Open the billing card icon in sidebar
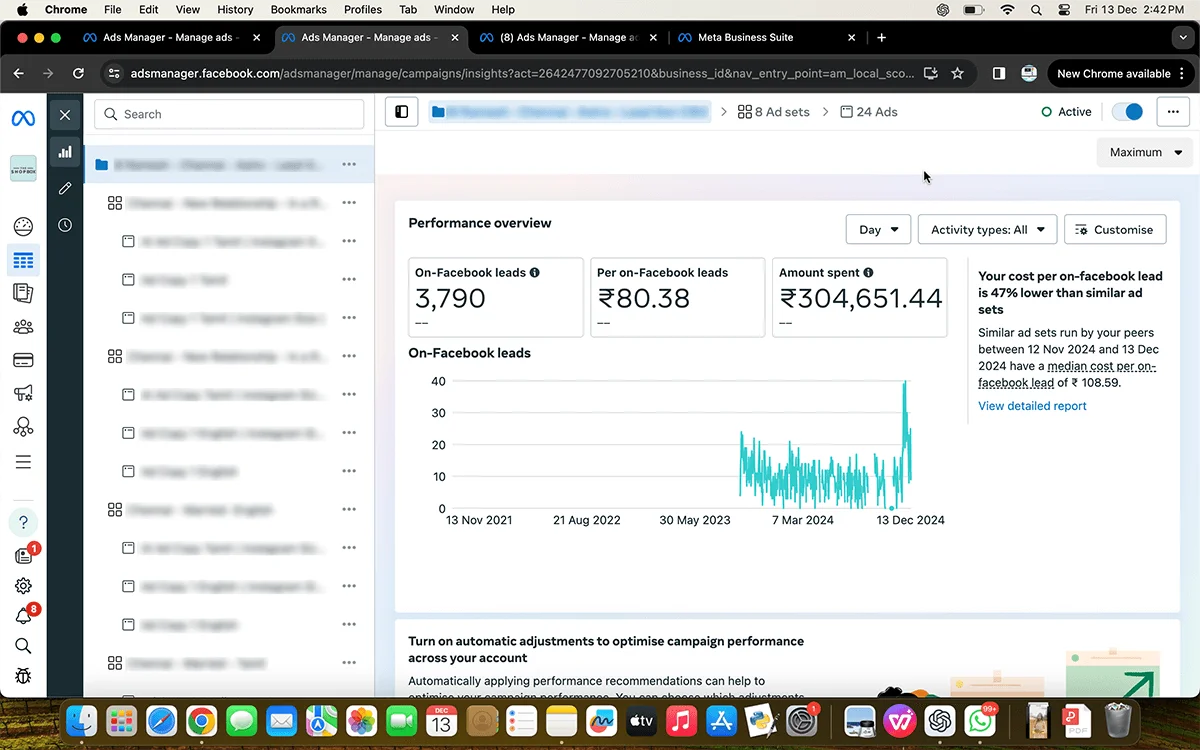 pos(23,360)
